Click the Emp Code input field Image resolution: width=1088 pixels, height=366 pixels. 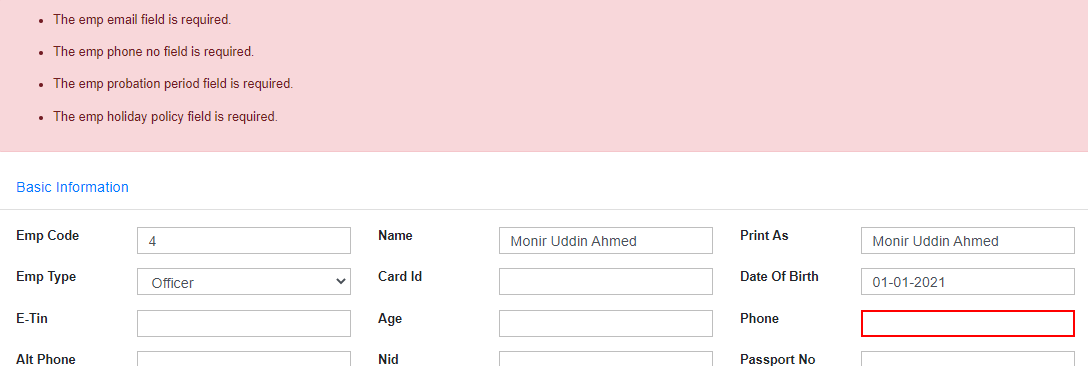(244, 241)
